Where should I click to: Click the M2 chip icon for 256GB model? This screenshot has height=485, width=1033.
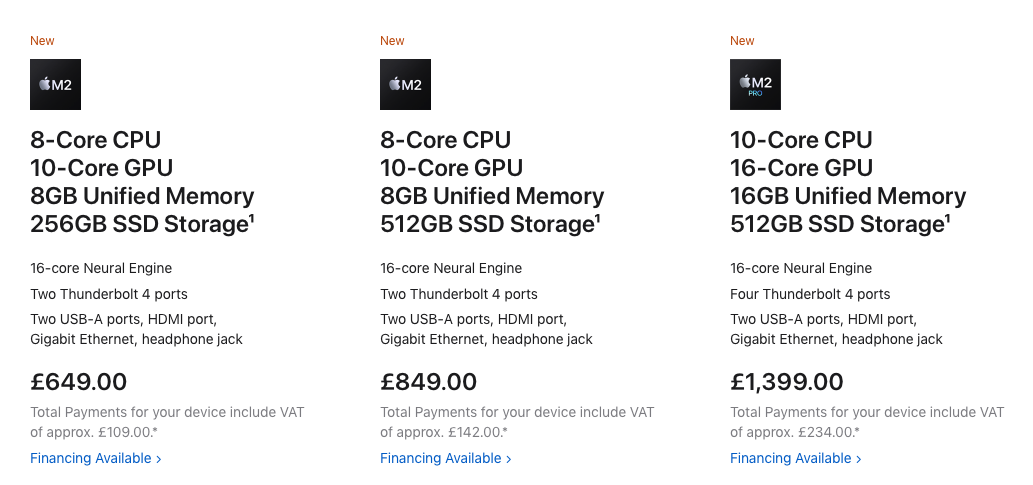tap(55, 85)
